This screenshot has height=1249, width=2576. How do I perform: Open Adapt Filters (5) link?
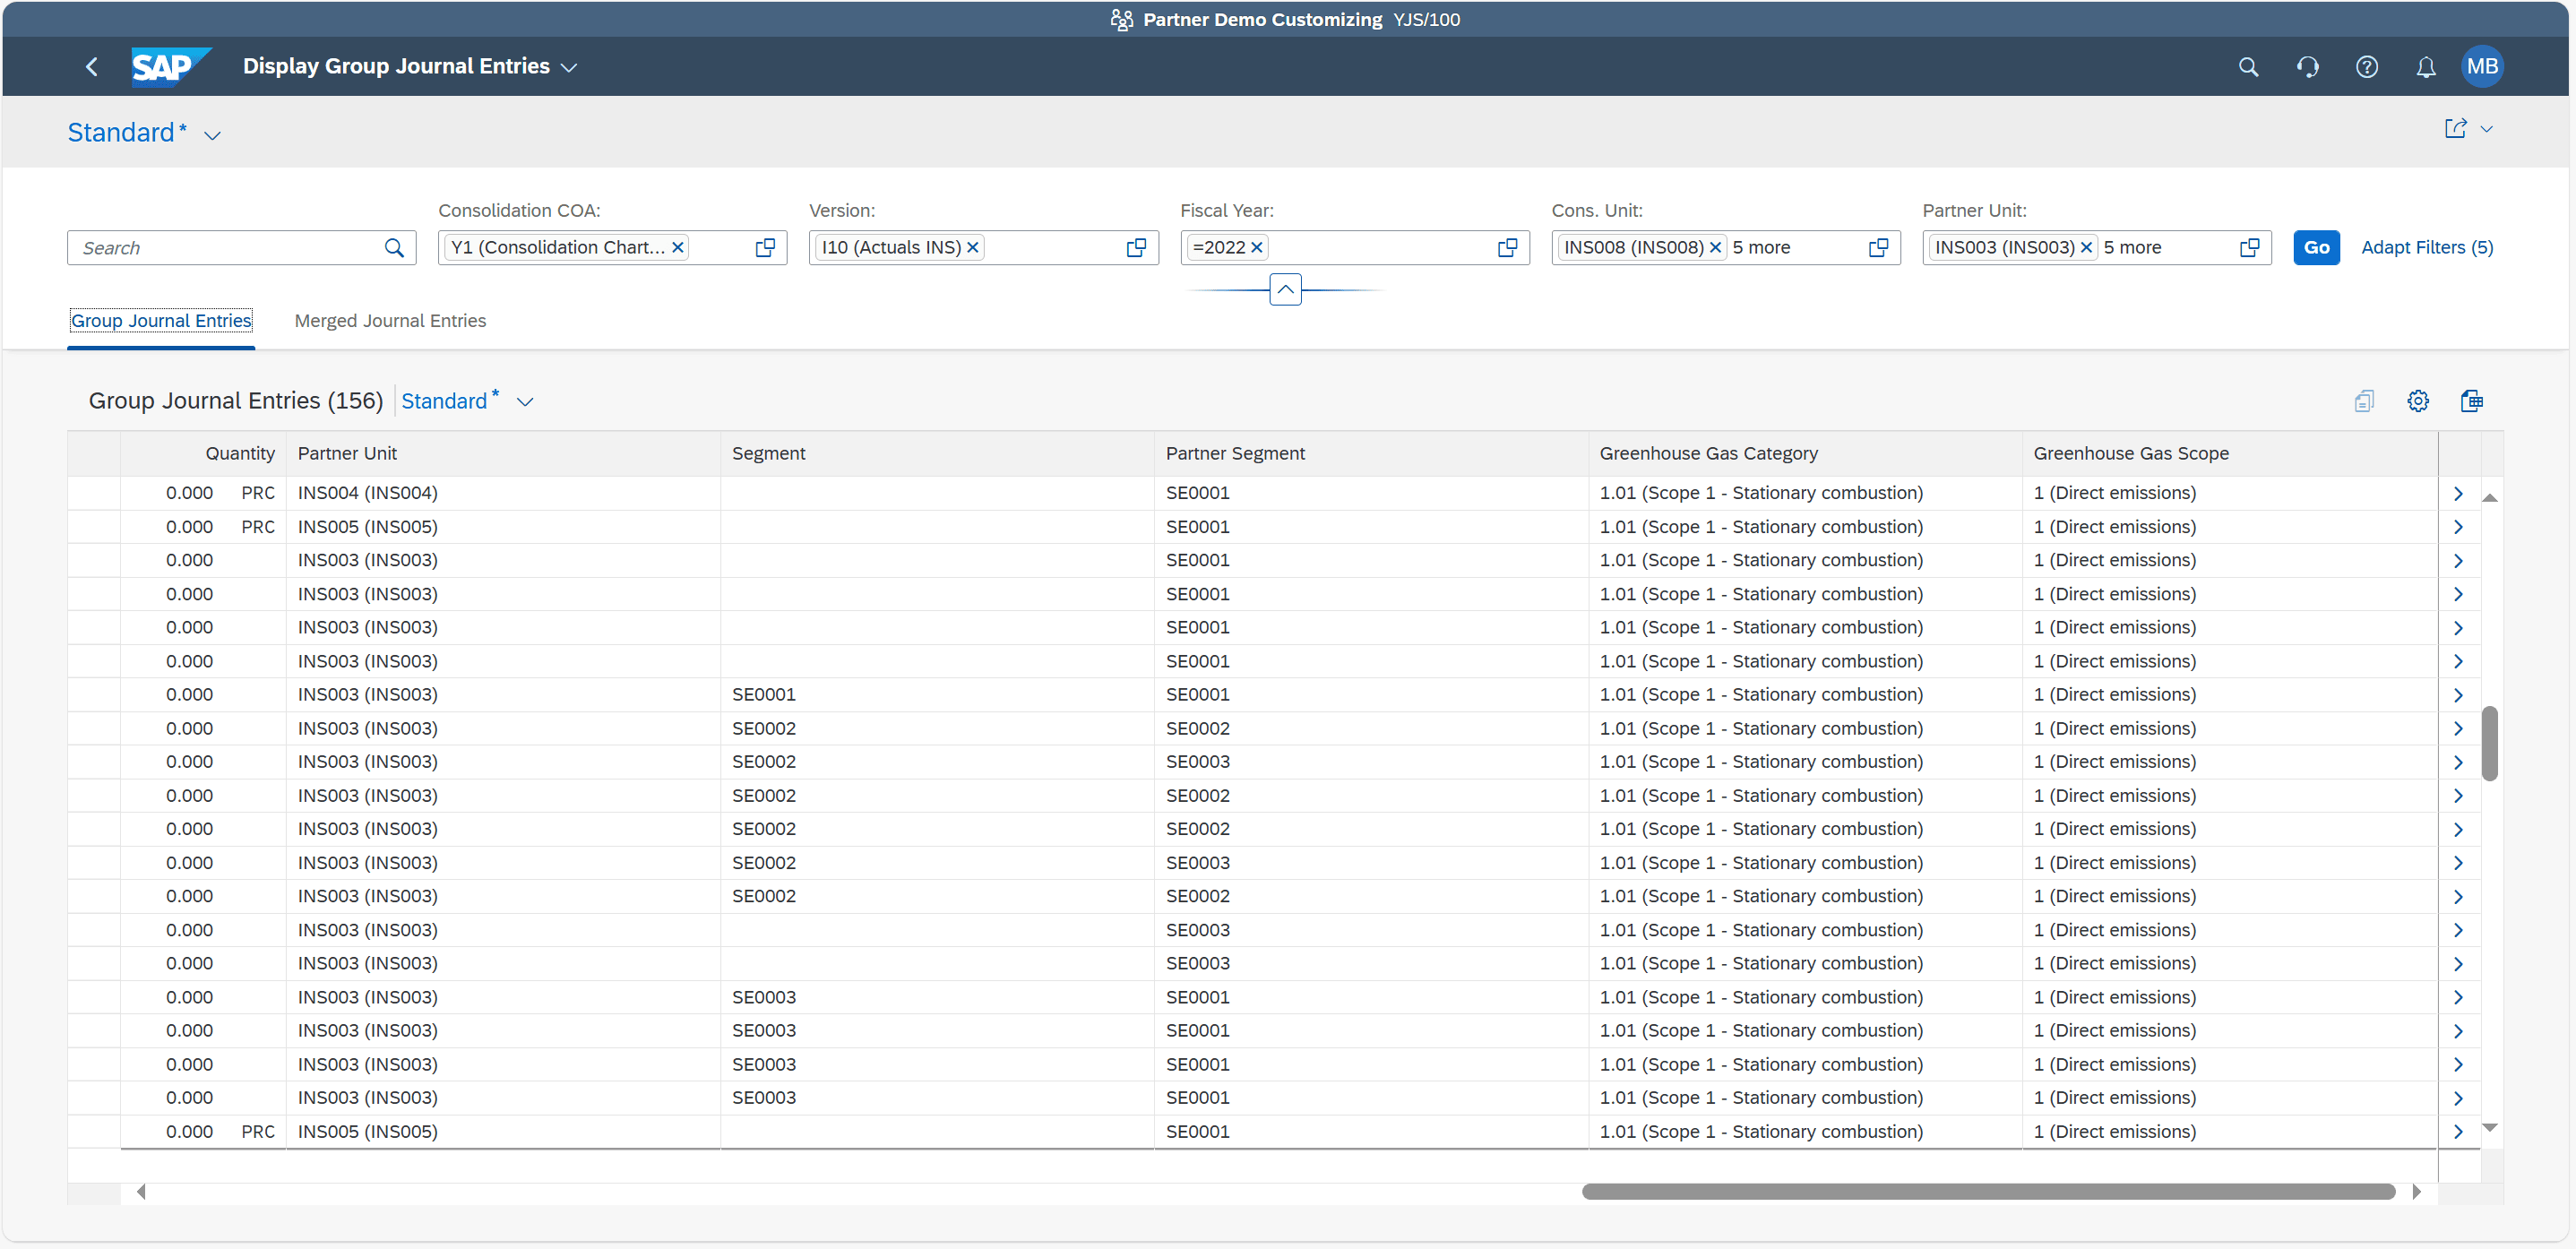(2426, 248)
